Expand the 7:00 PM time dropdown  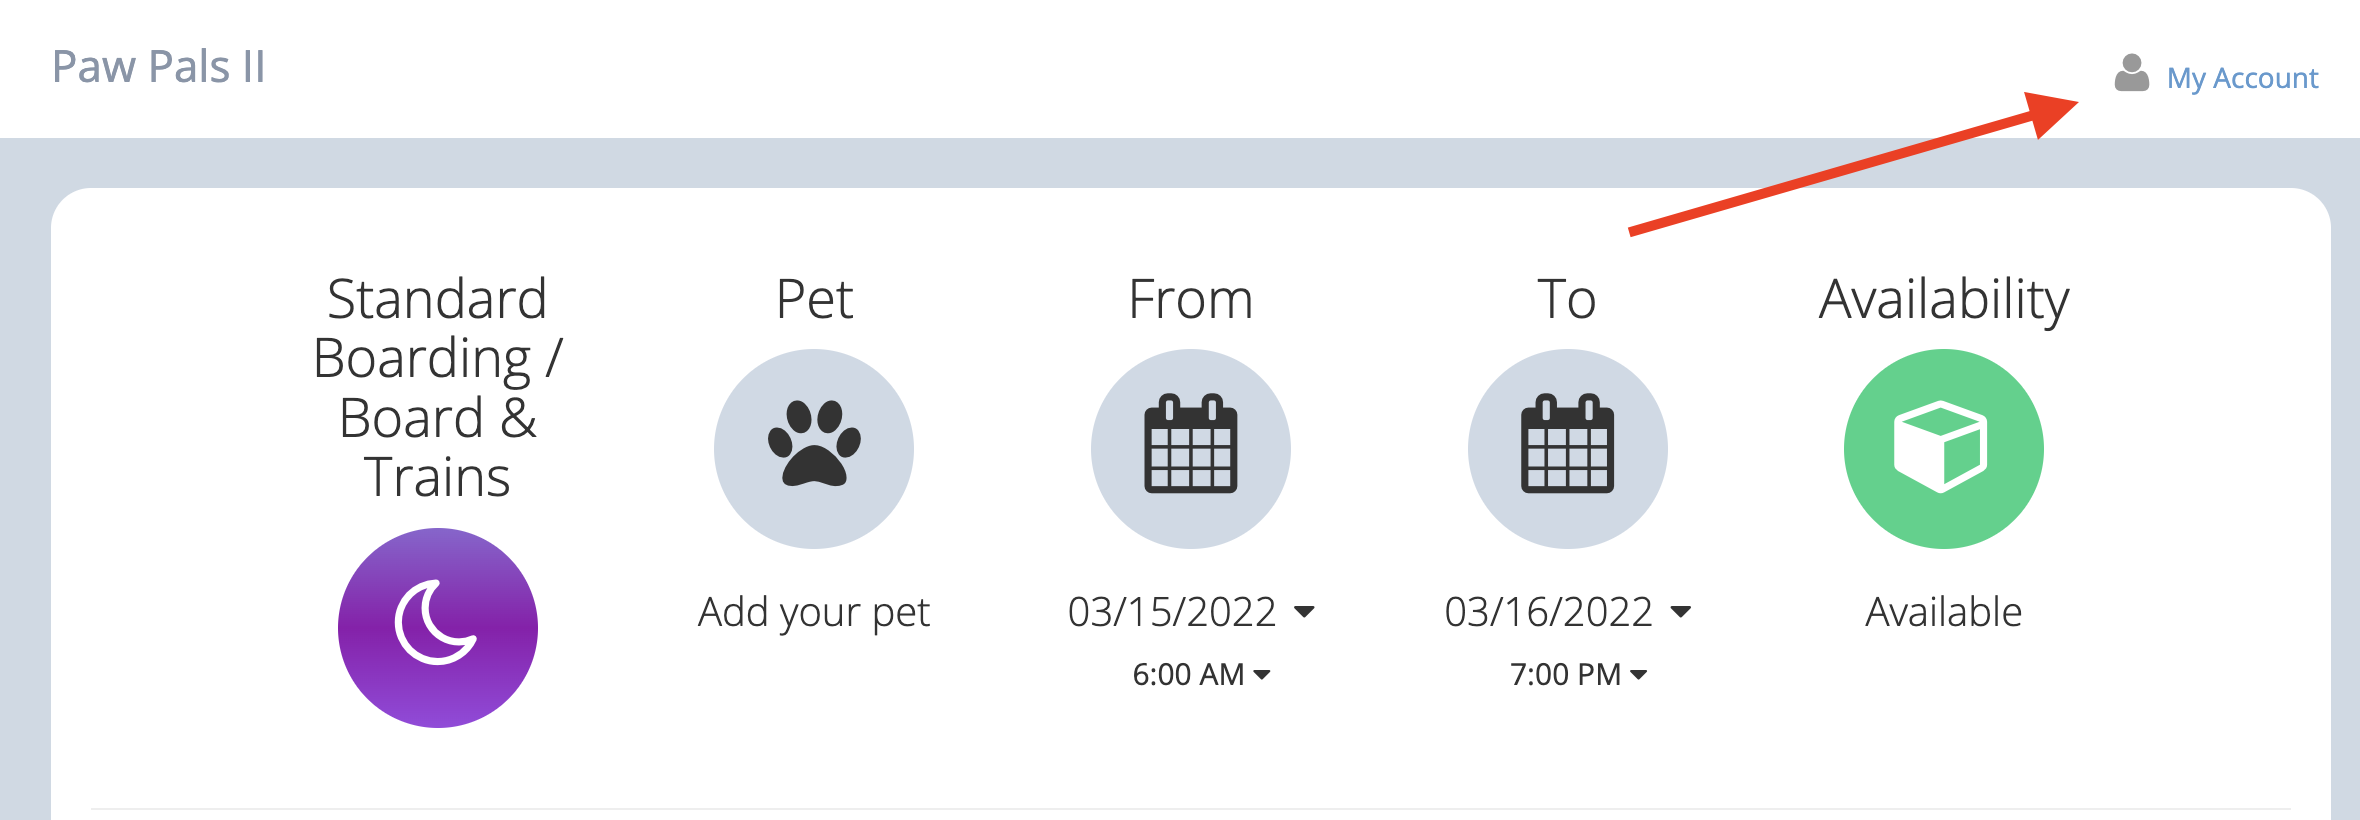tap(1578, 675)
